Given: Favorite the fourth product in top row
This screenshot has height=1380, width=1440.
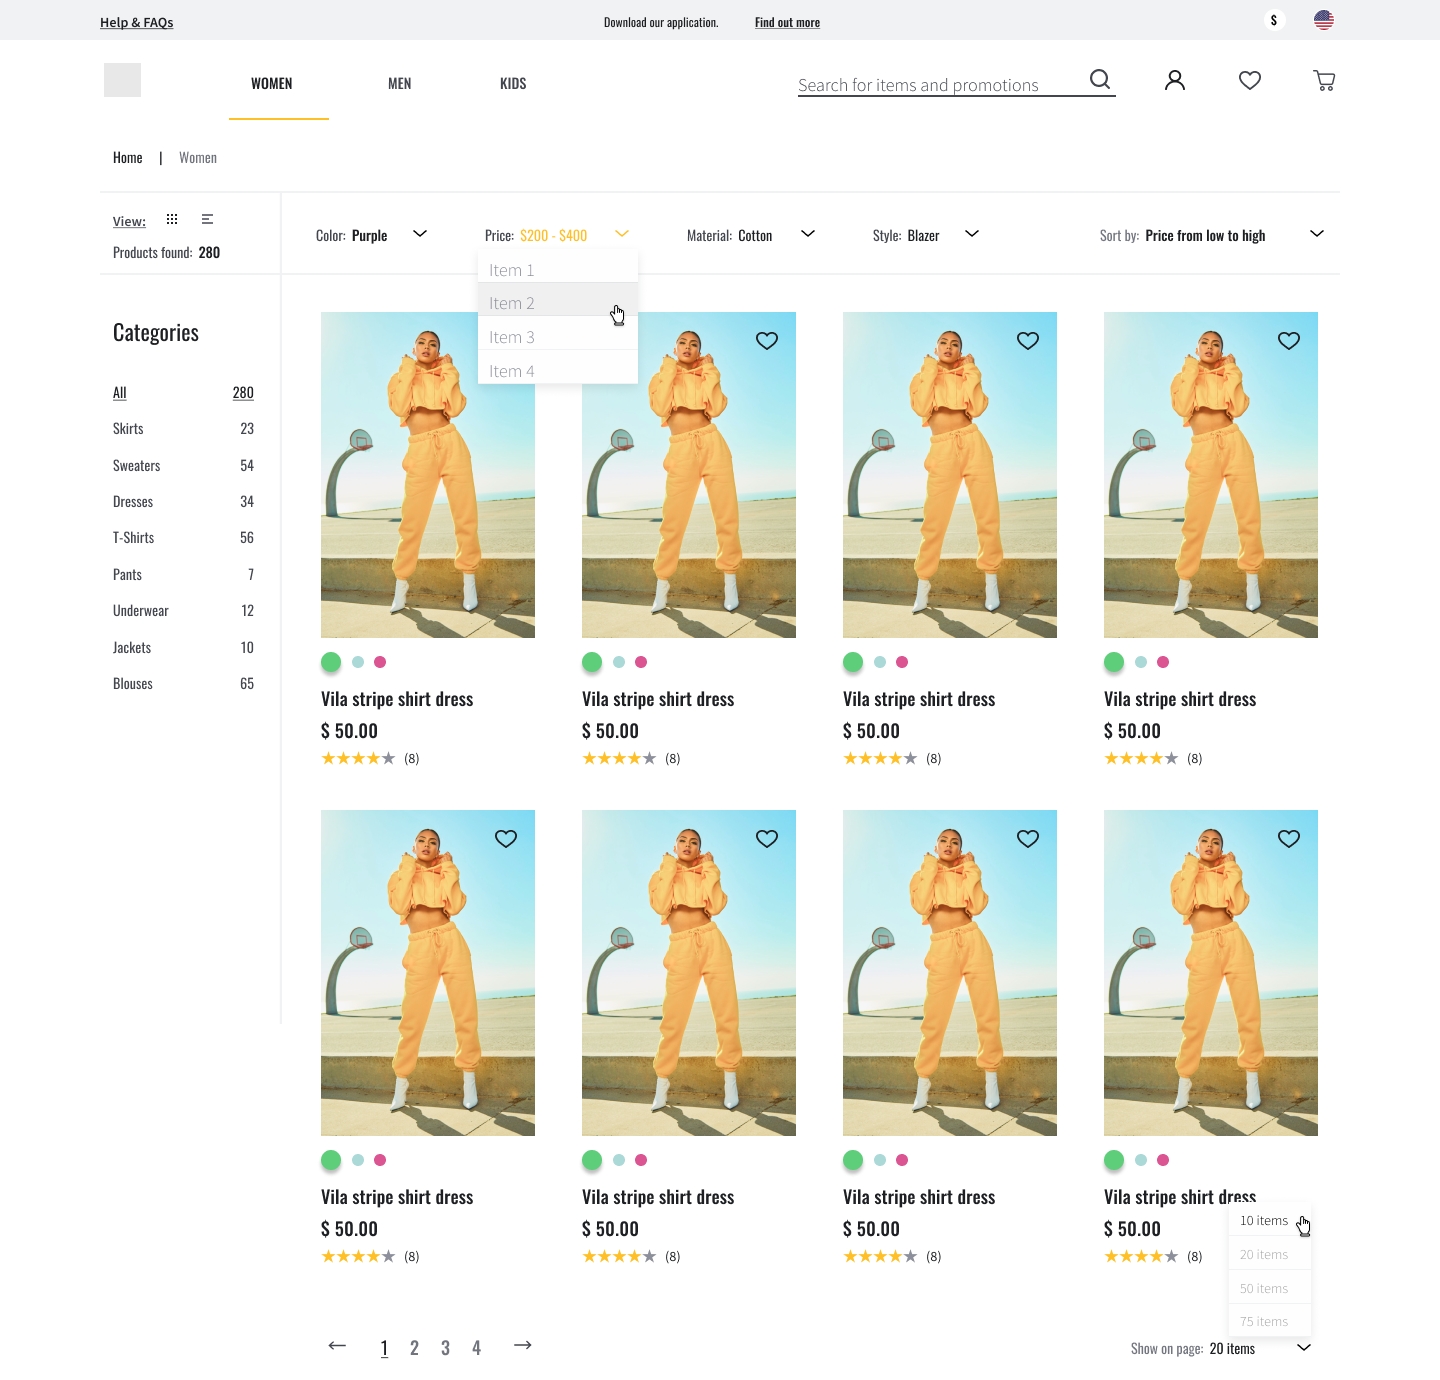Looking at the screenshot, I should pyautogui.click(x=1289, y=341).
